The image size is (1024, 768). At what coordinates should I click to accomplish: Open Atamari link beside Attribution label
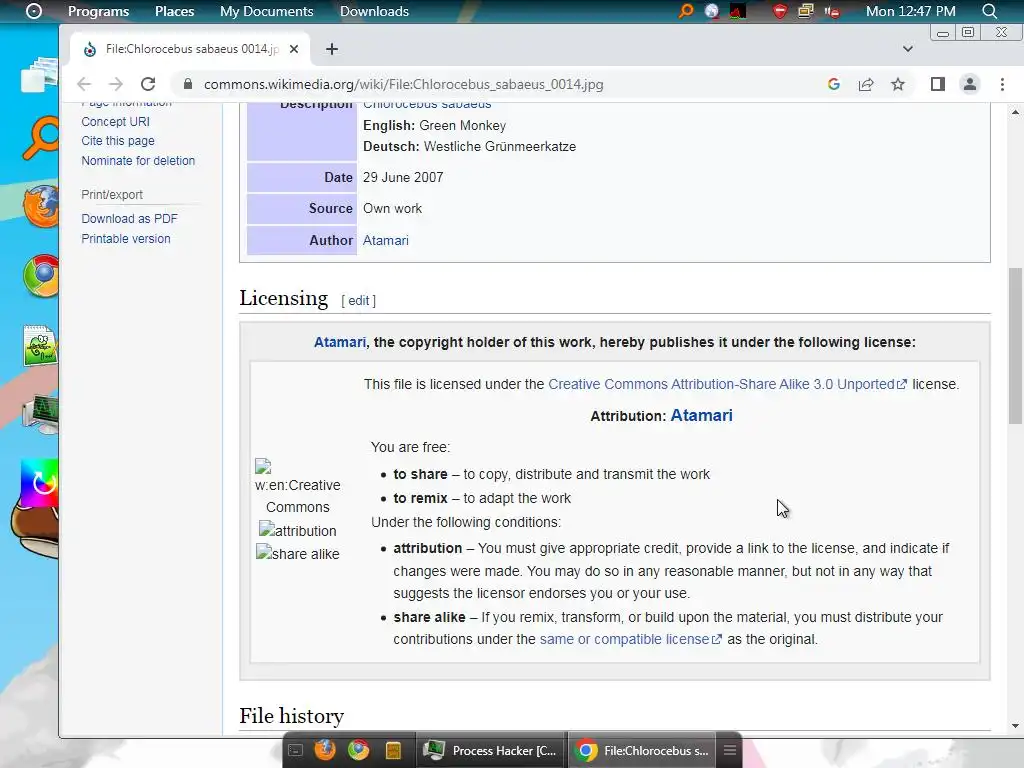coord(701,415)
